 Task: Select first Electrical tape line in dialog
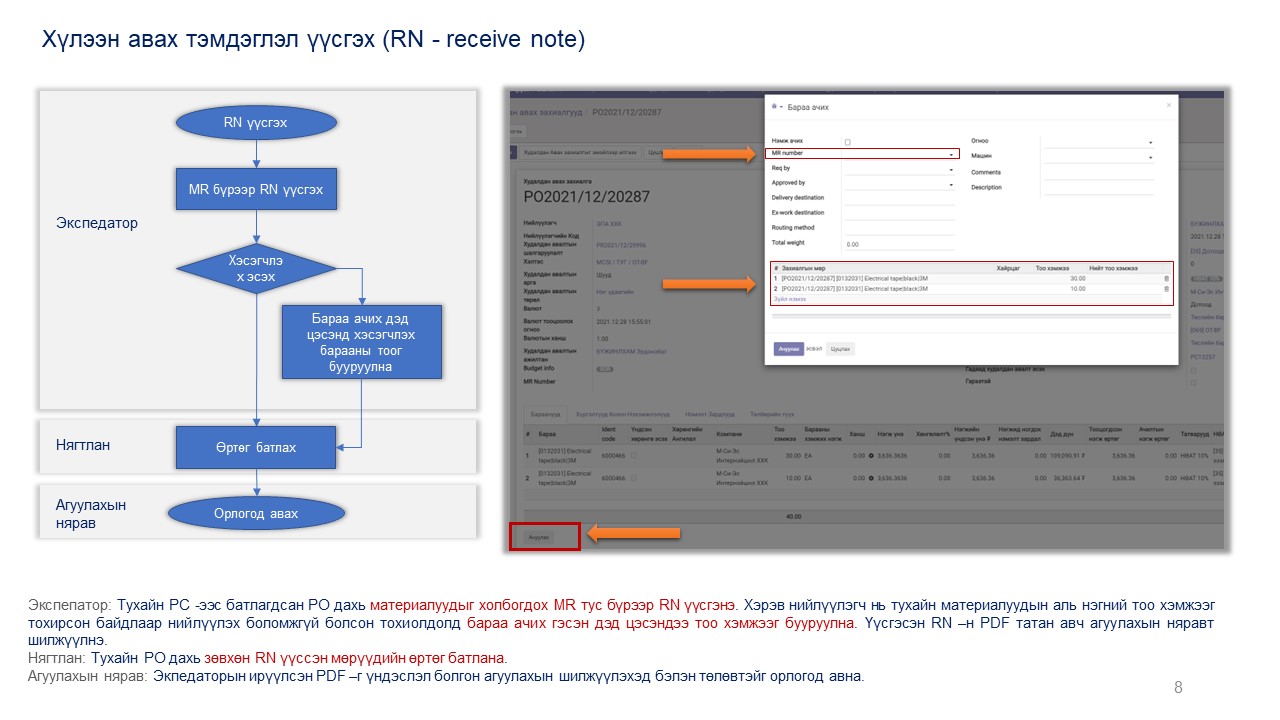pyautogui.click(x=855, y=279)
